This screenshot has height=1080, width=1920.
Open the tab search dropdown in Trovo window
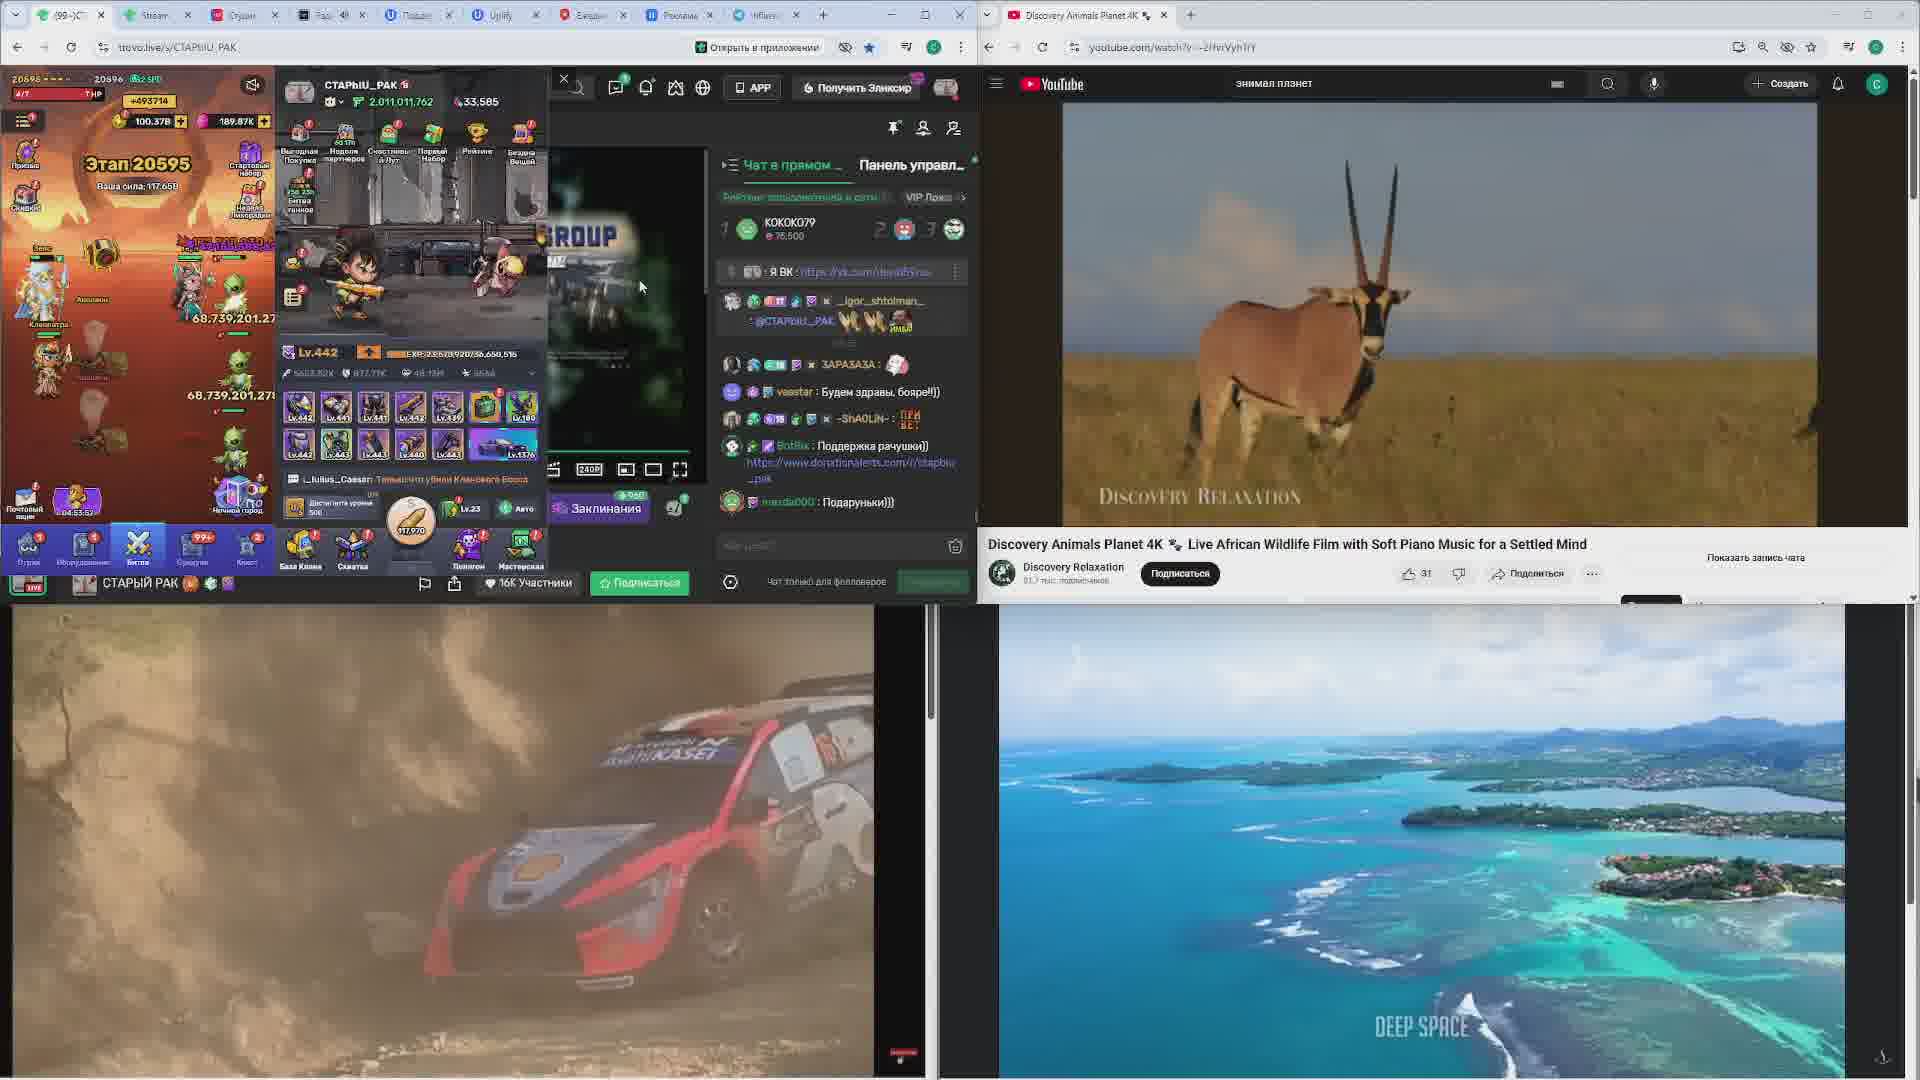tap(15, 15)
